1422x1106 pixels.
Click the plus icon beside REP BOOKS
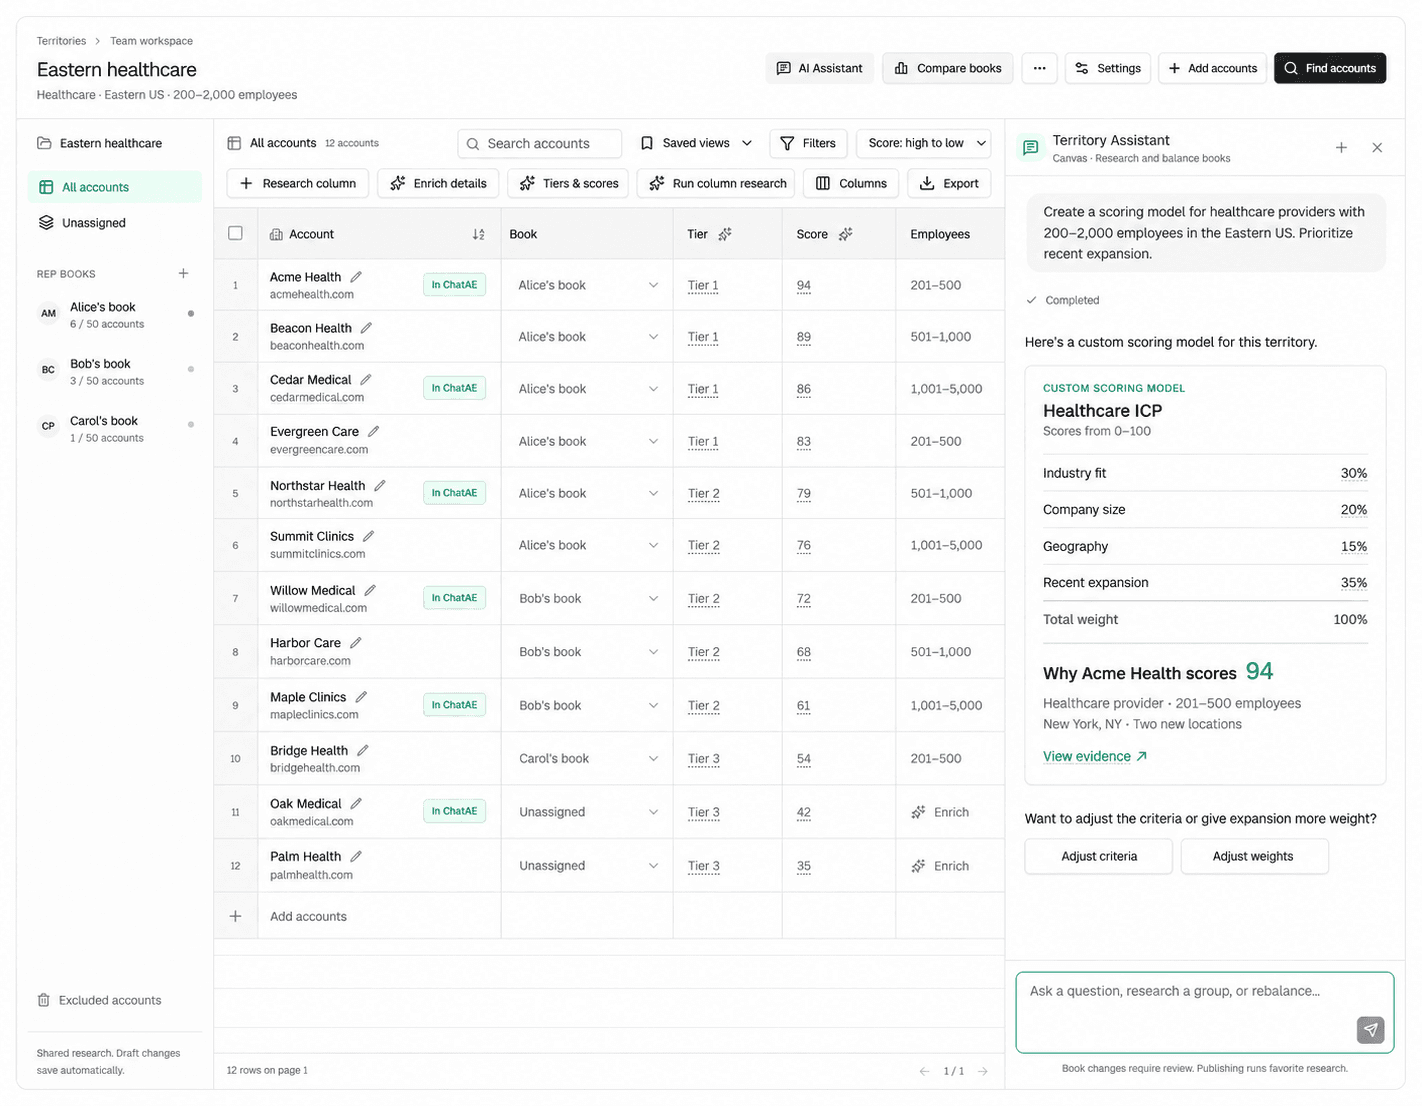coord(183,273)
